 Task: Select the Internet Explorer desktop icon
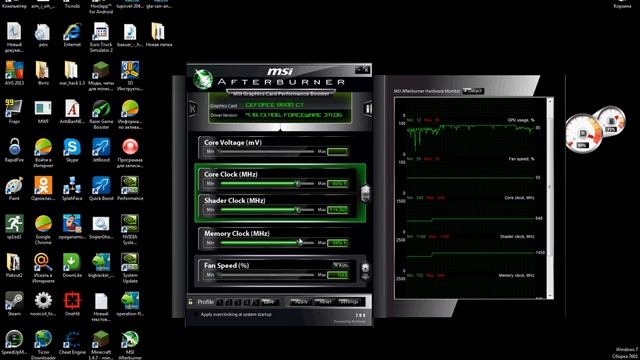click(x=72, y=35)
